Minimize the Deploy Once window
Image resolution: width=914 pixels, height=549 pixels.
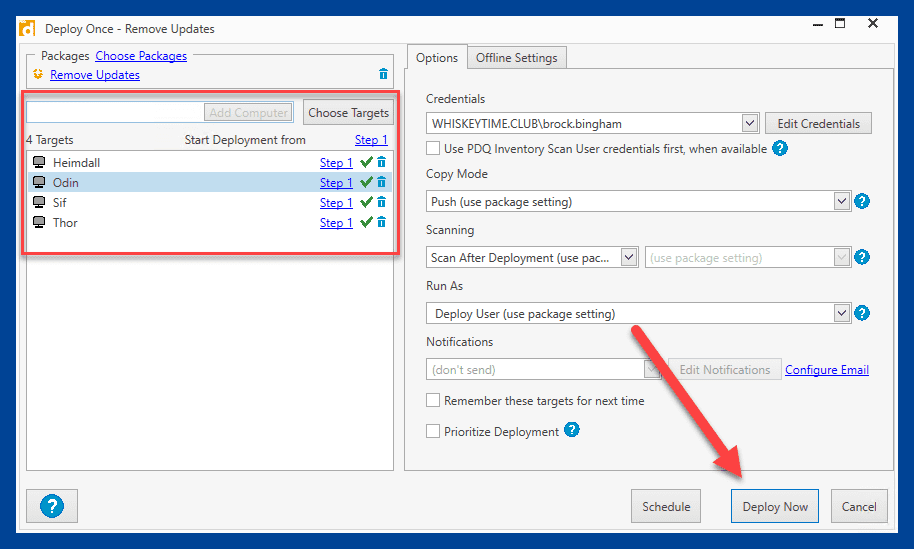click(x=818, y=24)
